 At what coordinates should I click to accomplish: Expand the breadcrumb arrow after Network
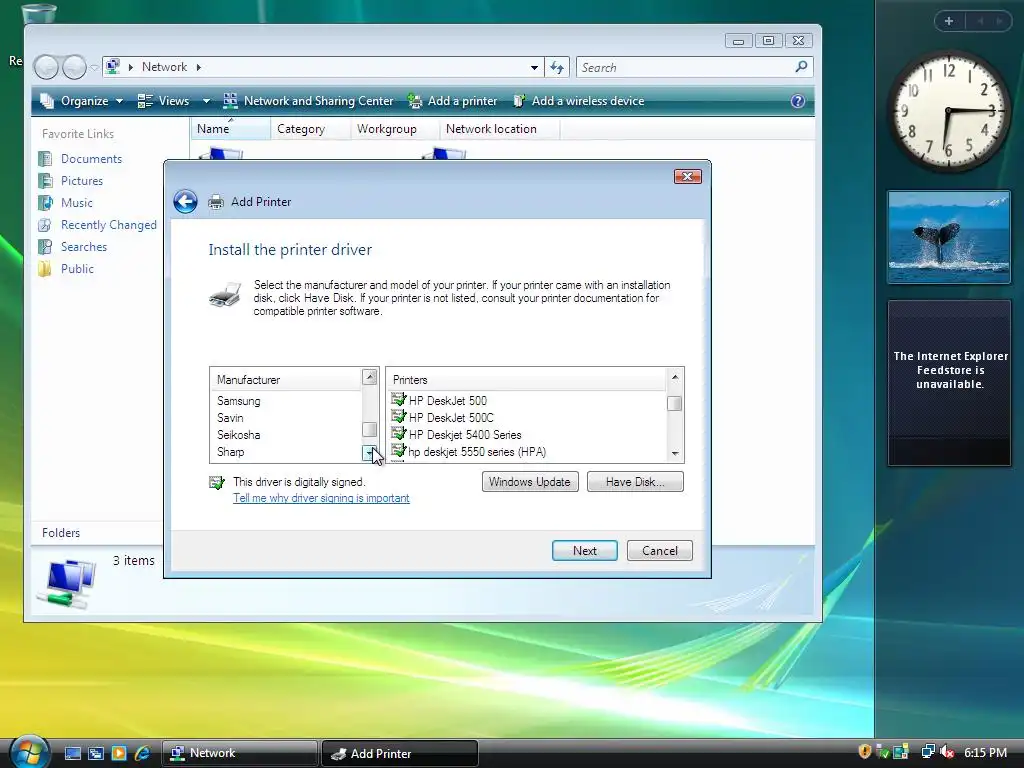[199, 67]
